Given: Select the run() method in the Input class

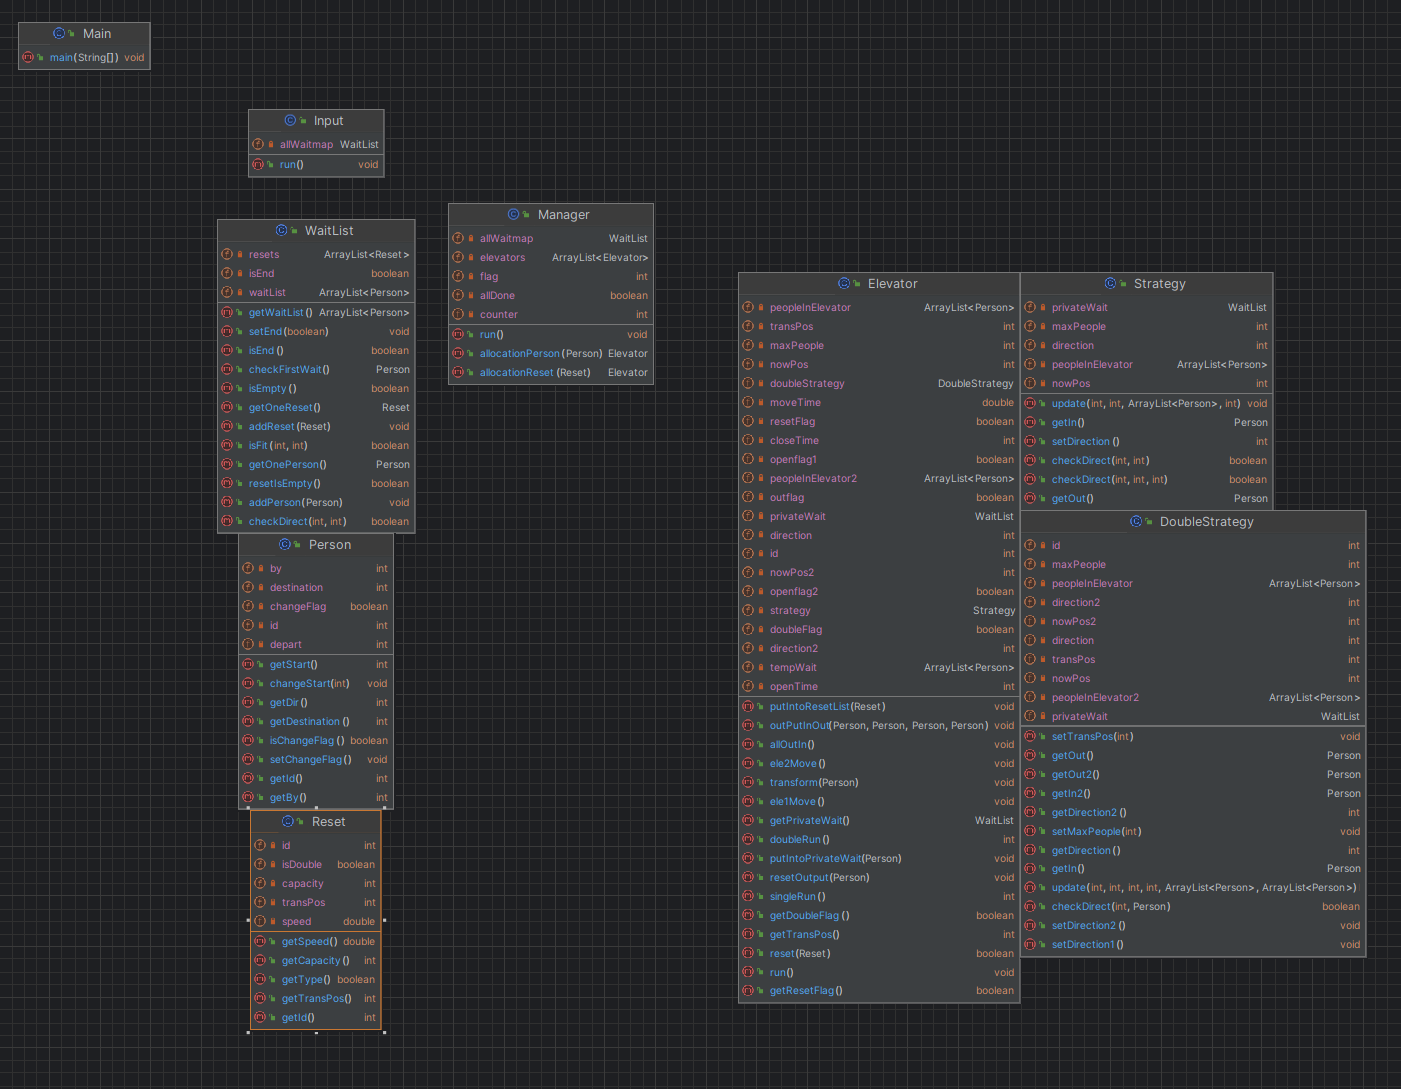Looking at the screenshot, I should click(x=316, y=164).
